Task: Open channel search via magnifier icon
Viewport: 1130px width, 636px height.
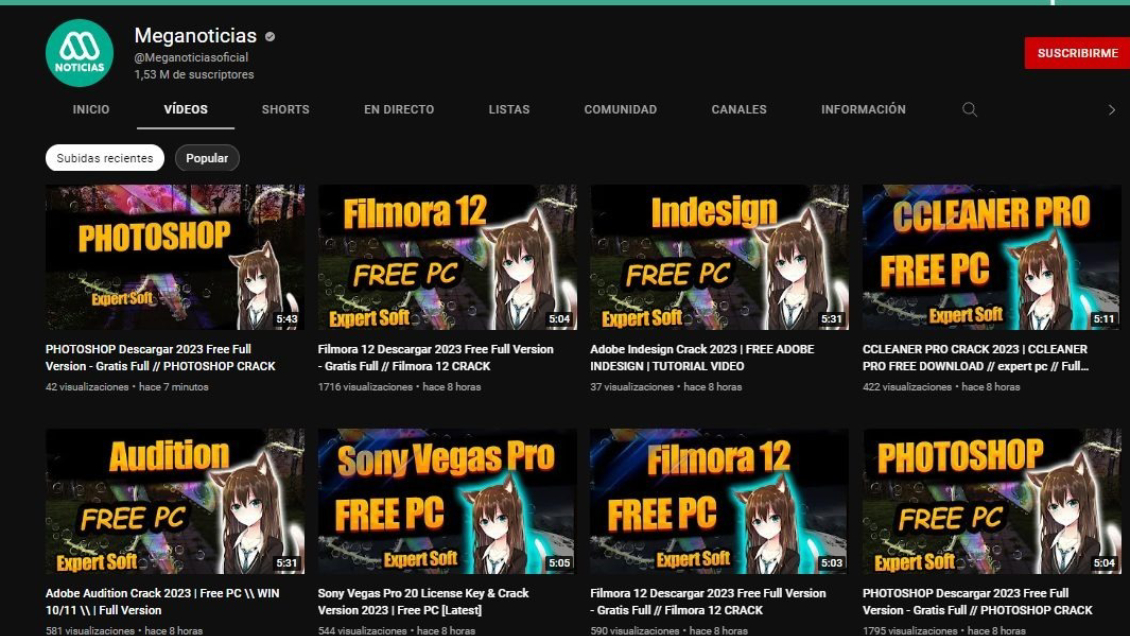Action: tap(968, 110)
